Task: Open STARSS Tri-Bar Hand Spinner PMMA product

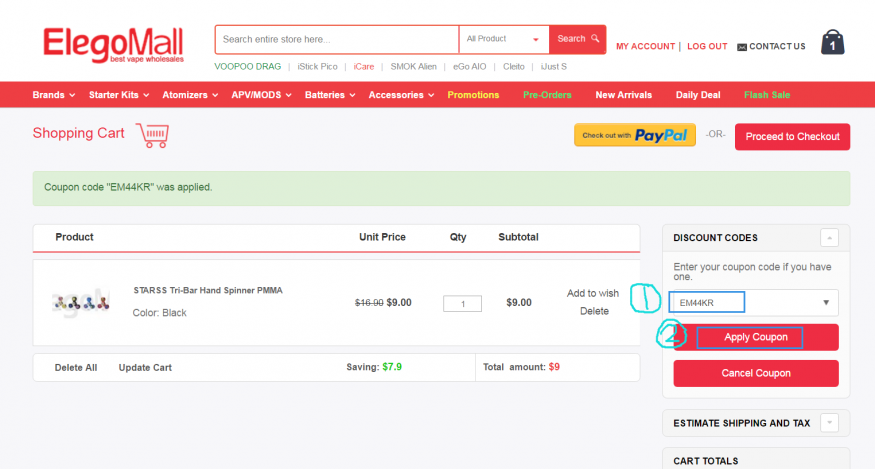Action: click(208, 290)
